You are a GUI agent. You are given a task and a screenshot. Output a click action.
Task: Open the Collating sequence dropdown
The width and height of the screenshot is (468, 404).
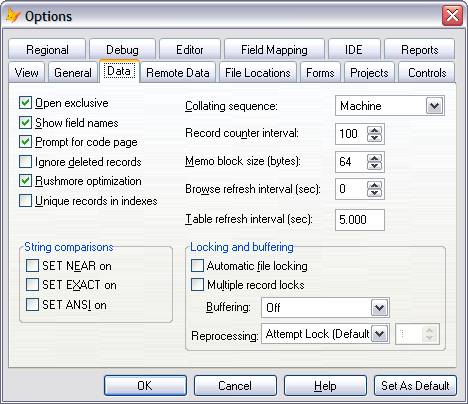[x=434, y=106]
